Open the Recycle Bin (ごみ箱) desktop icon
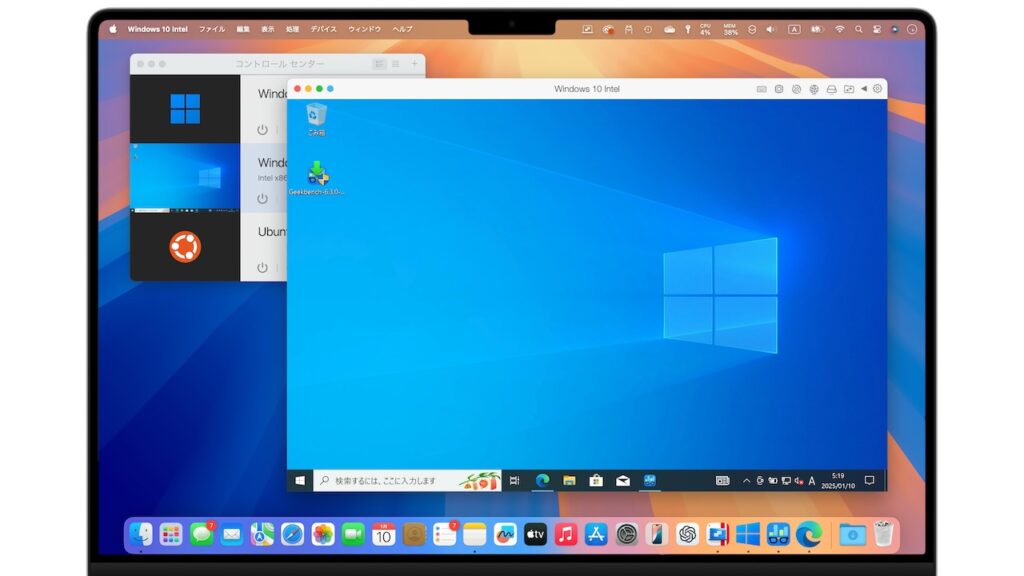 coord(316,120)
